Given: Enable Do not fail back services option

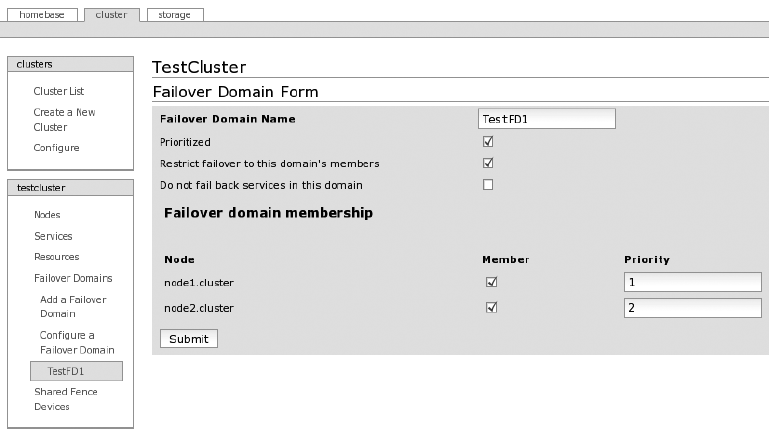Looking at the screenshot, I should (488, 185).
